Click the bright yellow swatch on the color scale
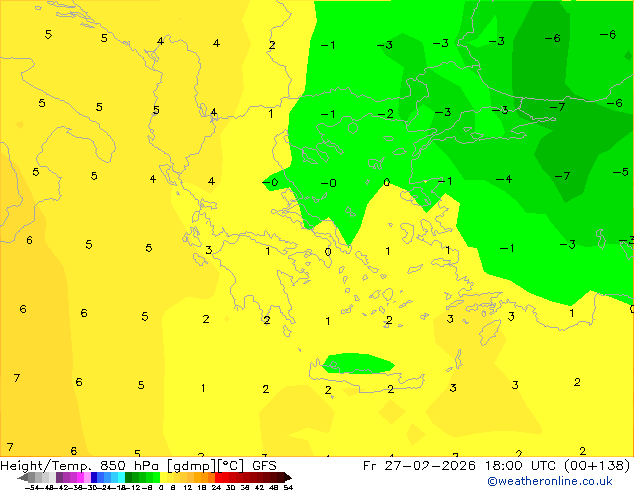Screen dimensions: 634x490 point(163,477)
